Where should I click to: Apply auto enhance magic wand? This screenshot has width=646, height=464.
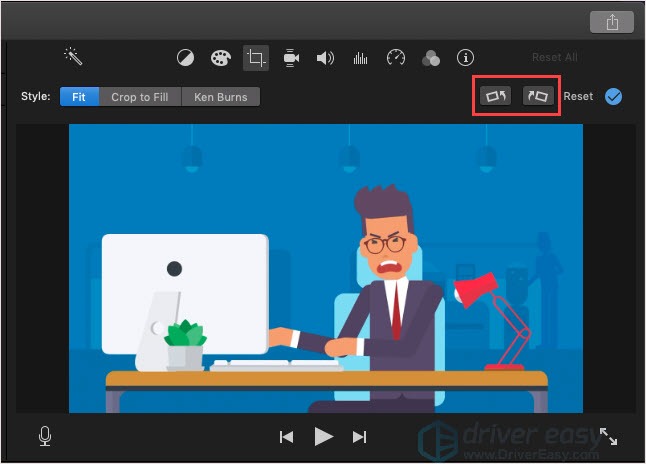coord(73,56)
